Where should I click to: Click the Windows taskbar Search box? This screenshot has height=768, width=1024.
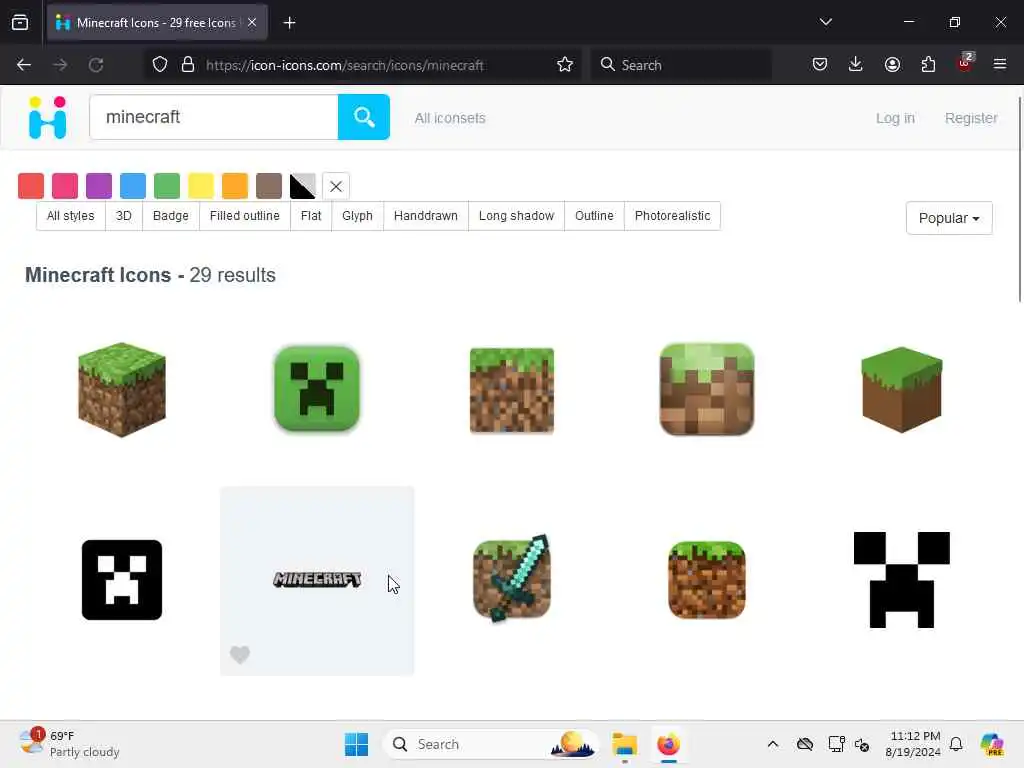click(x=491, y=744)
